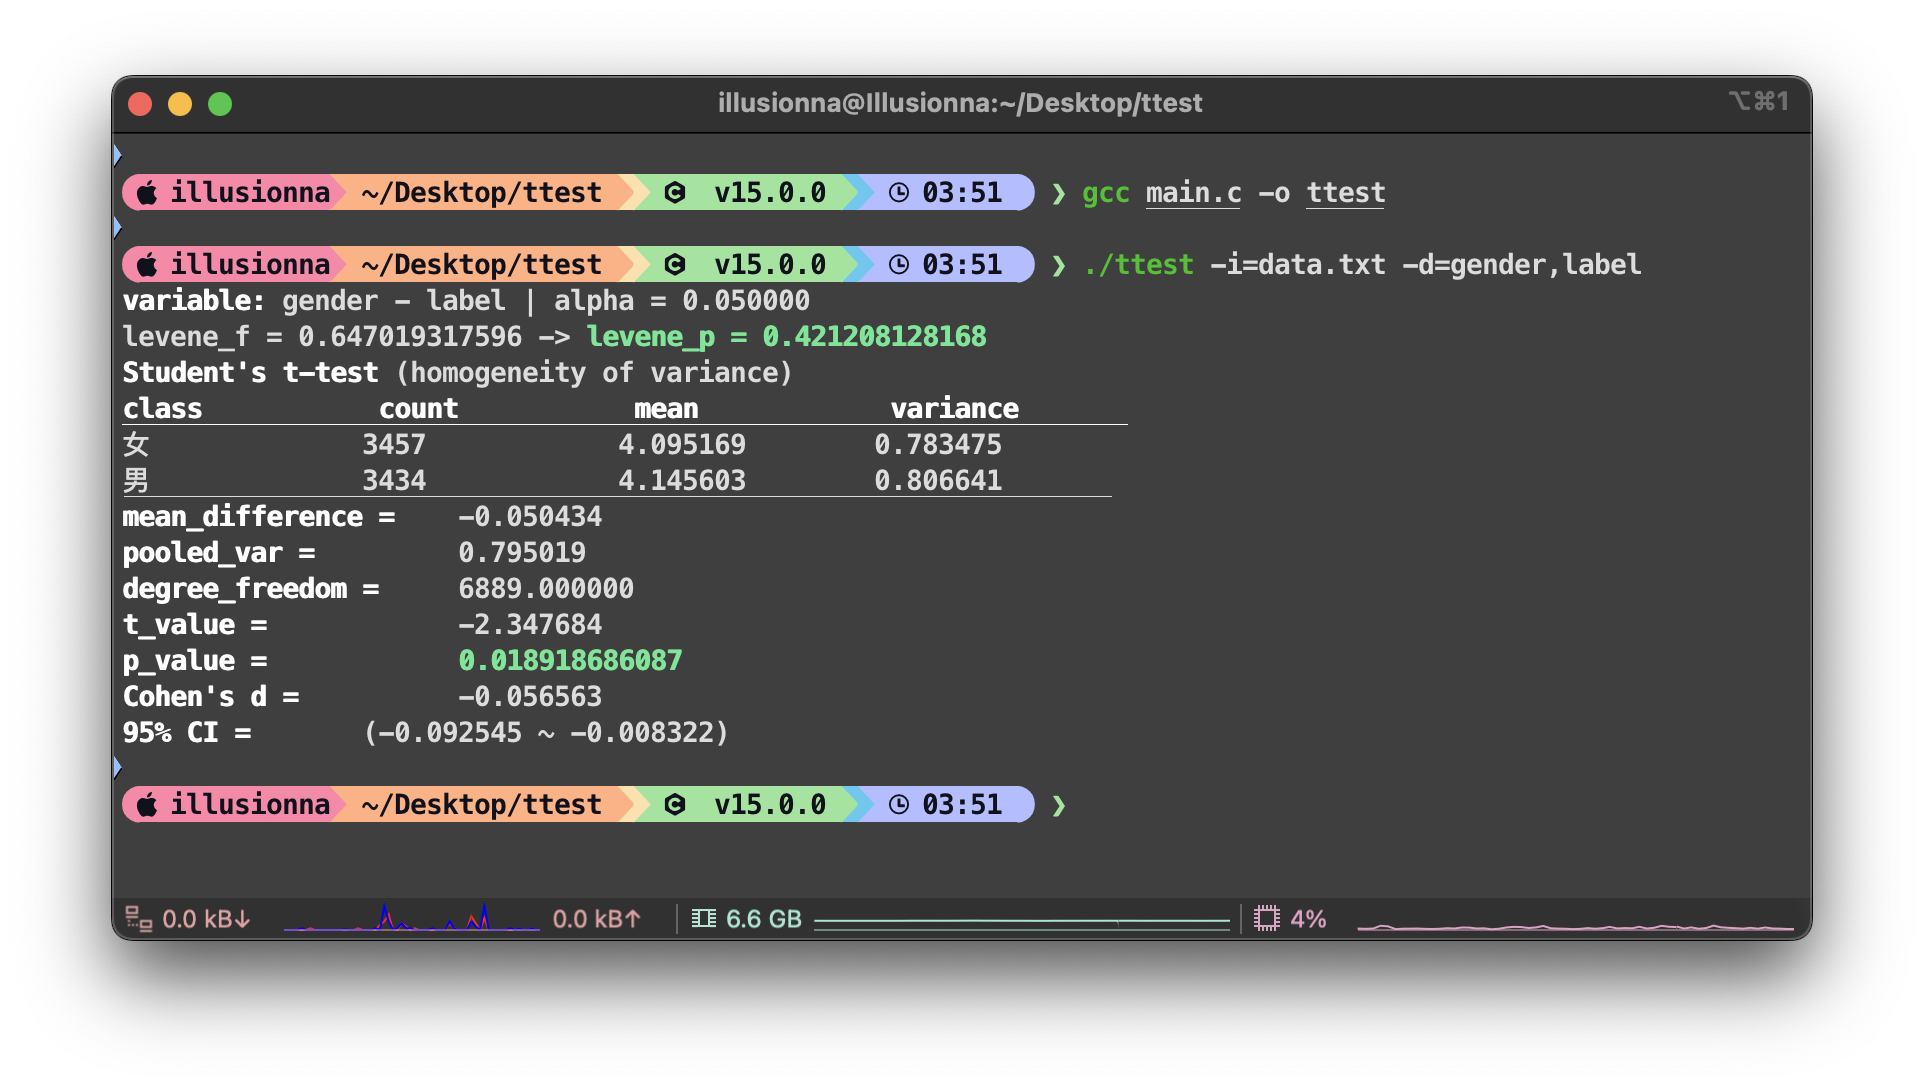The image size is (1924, 1088).
Task: Click the clock icon in the bottom prompt
Action: [899, 805]
